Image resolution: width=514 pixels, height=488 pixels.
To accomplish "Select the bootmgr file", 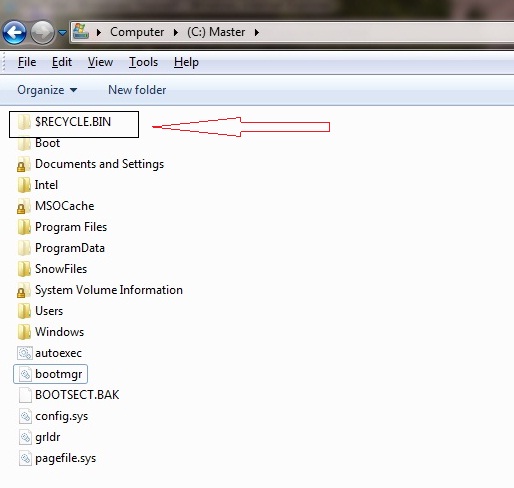I will click(50, 374).
